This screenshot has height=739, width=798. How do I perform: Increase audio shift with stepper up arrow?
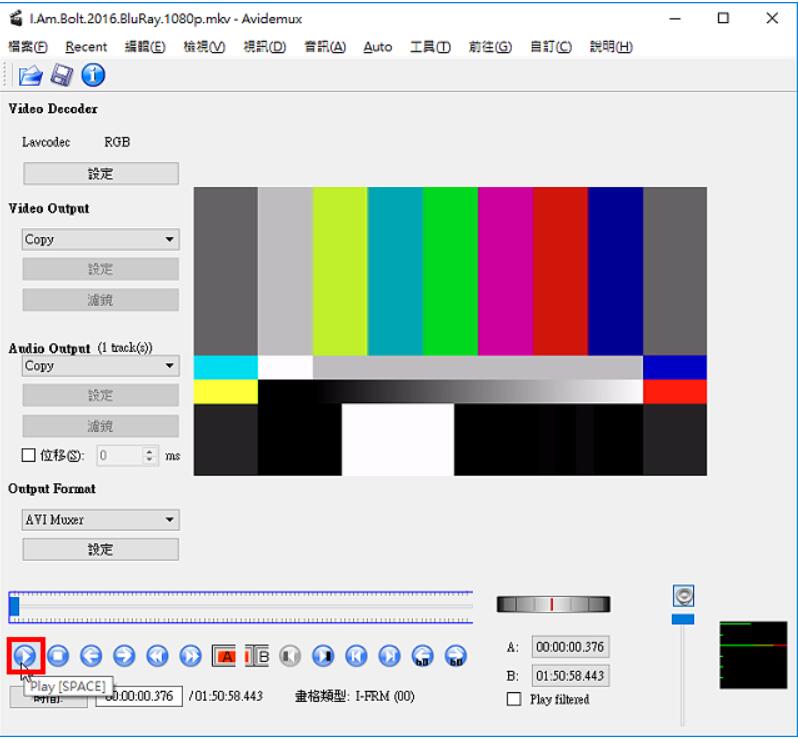coord(149,450)
